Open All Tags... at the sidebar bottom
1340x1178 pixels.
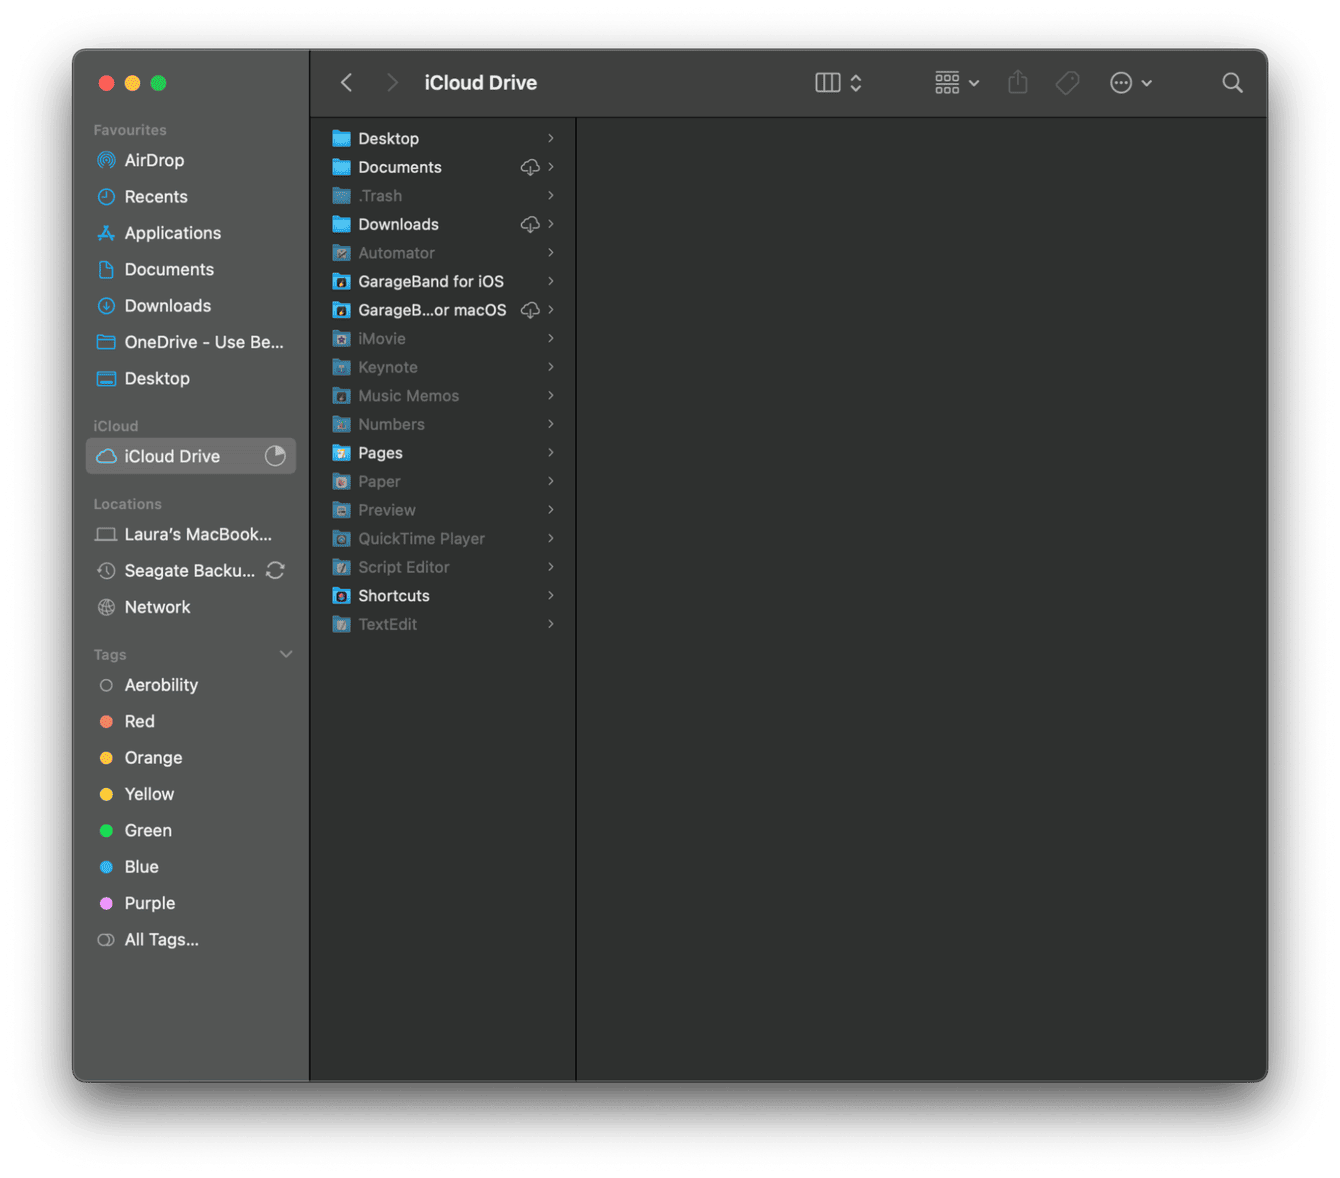click(160, 939)
